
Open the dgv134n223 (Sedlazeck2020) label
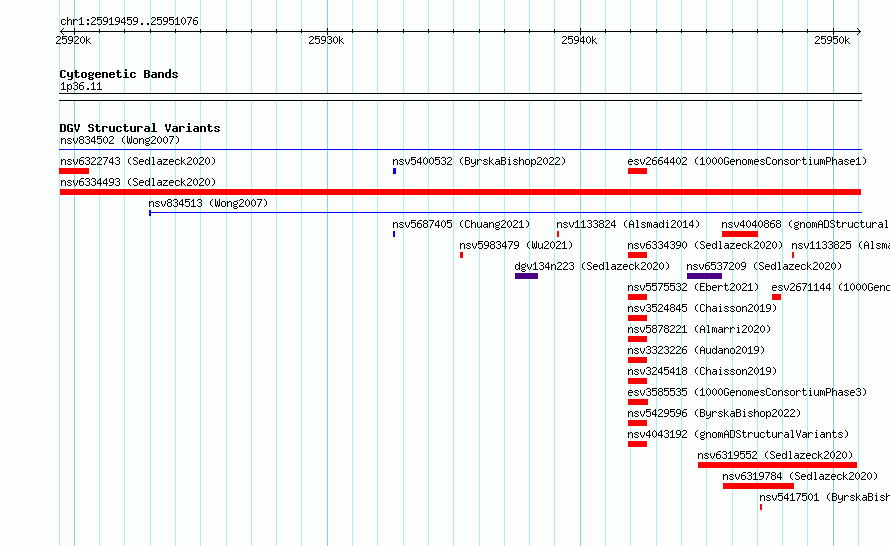592,266
